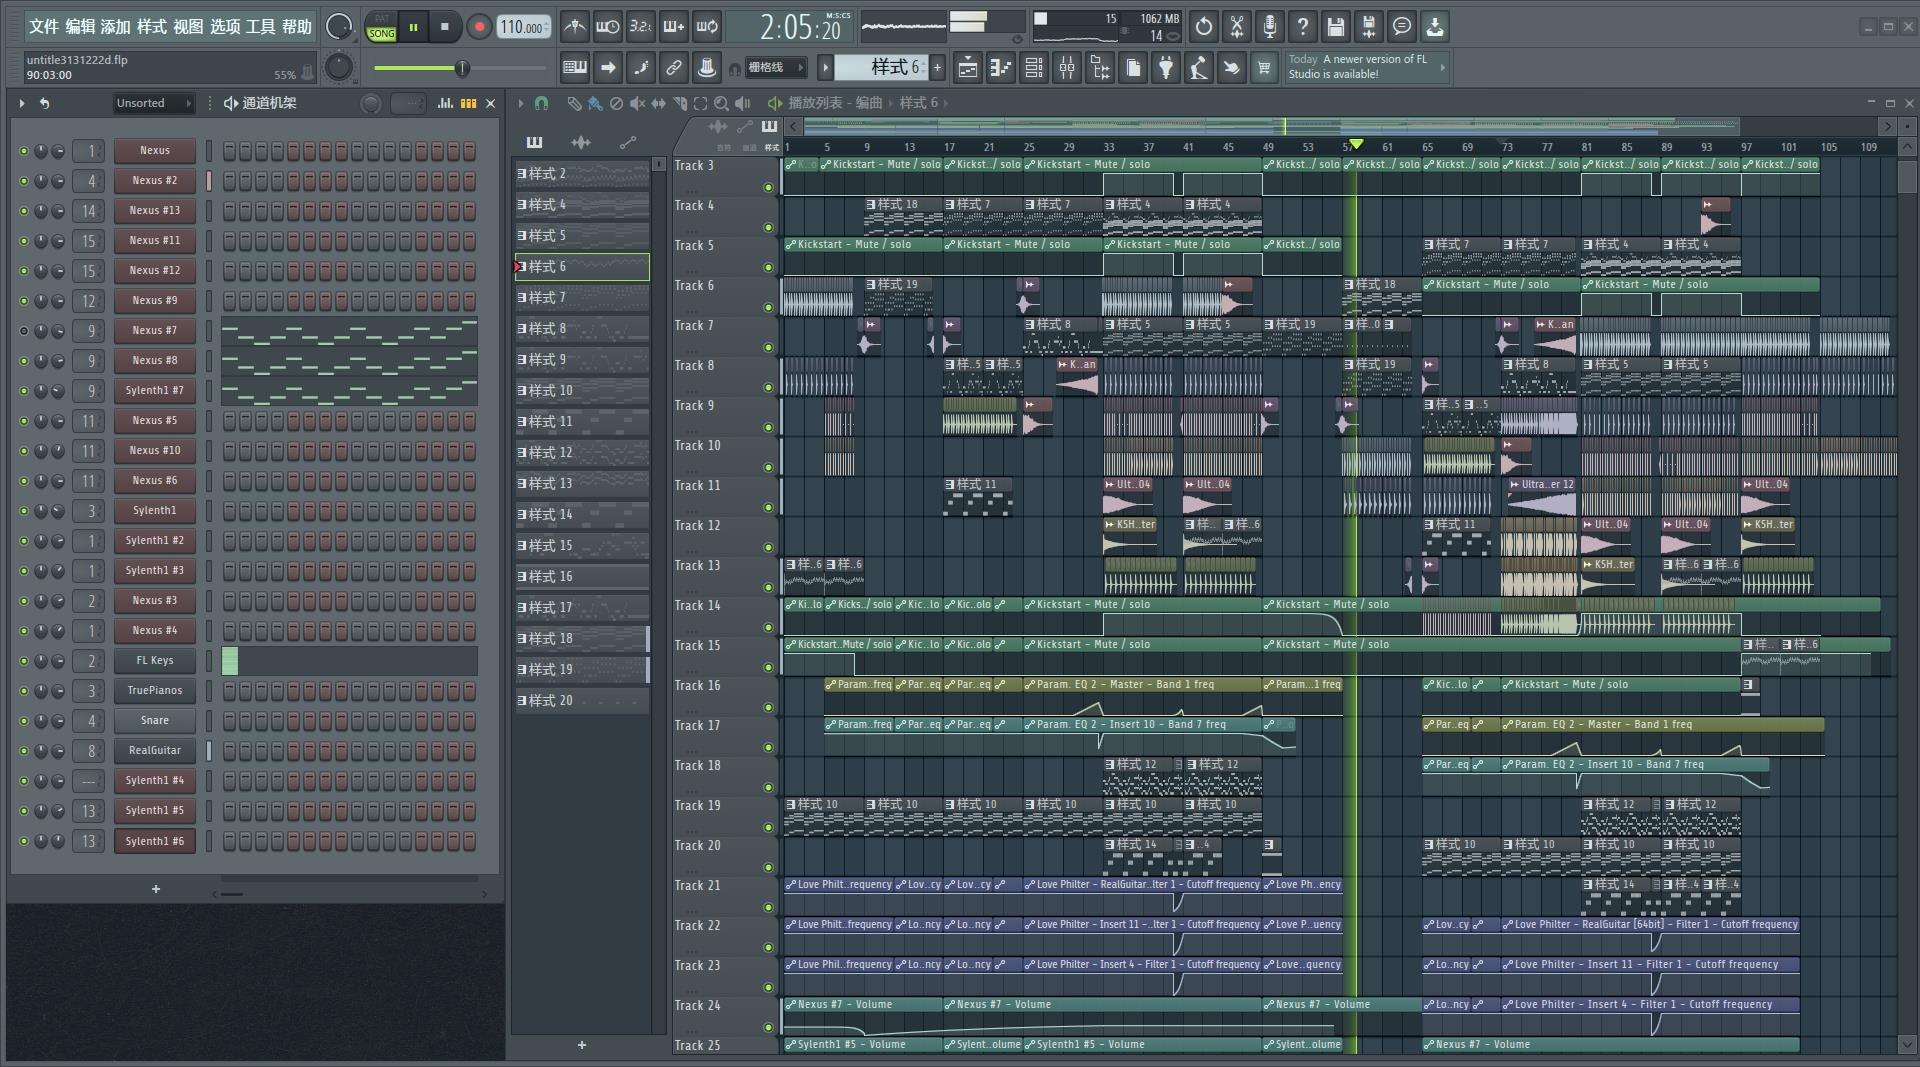Screen dimensions: 1920x1067
Task: Open the pattern menu arrow left of 样式 6
Action: (x=825, y=68)
